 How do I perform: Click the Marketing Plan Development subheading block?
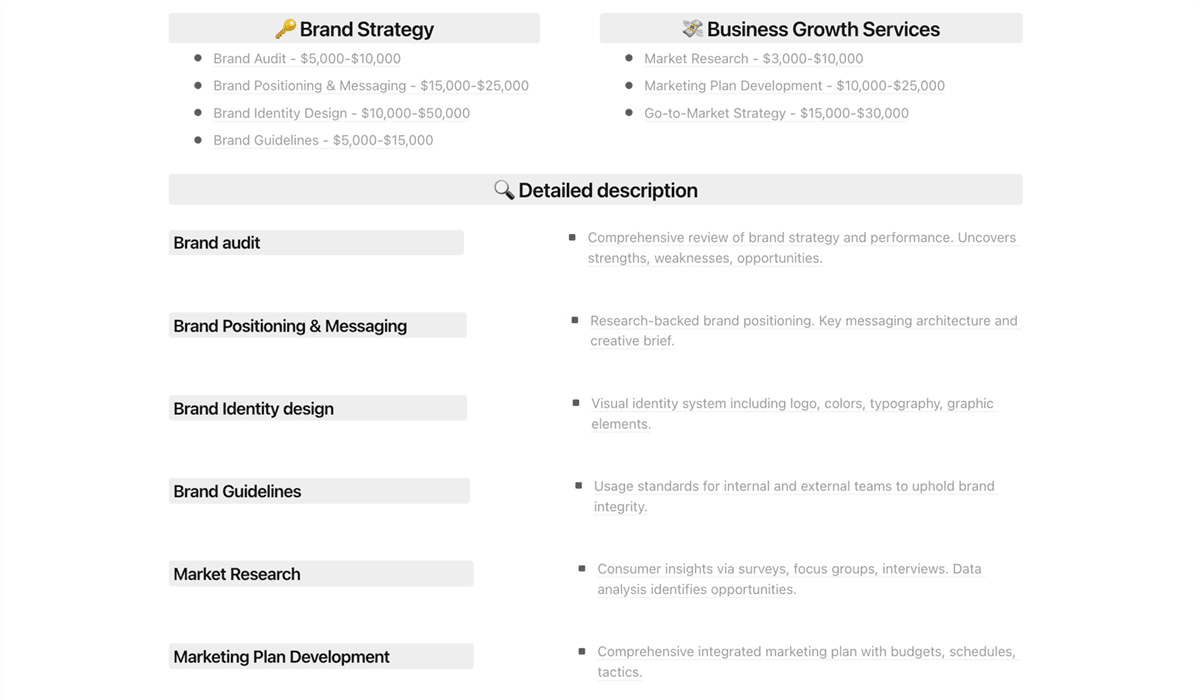tap(321, 657)
